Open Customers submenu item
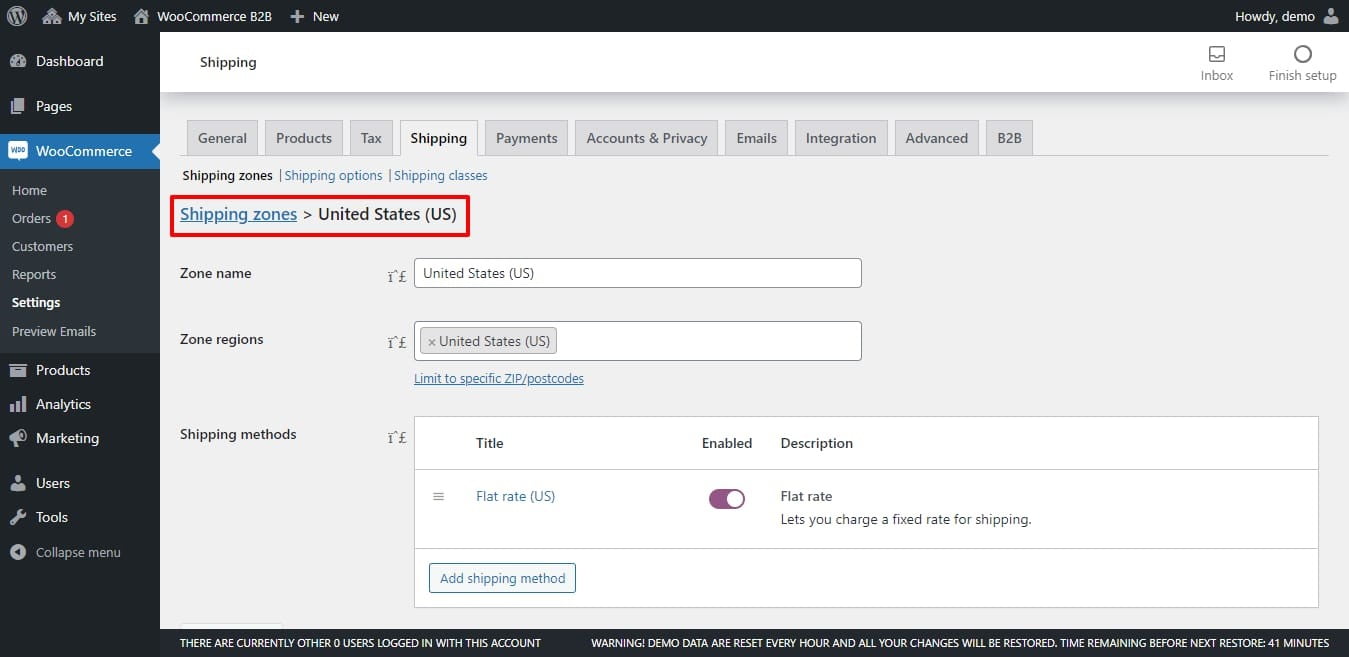The height and width of the screenshot is (657, 1349). (x=42, y=246)
